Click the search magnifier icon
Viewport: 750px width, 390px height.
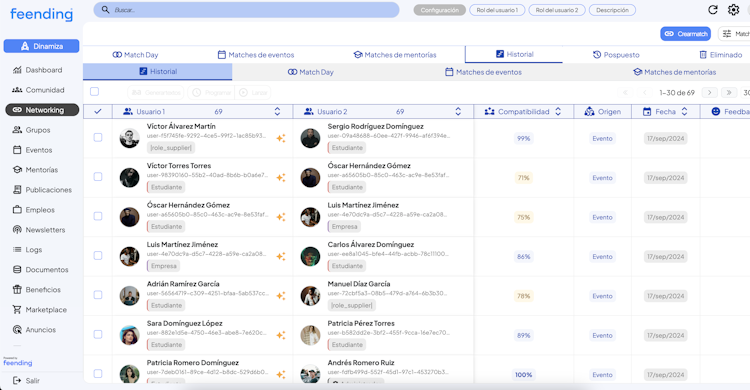pyautogui.click(x=105, y=10)
